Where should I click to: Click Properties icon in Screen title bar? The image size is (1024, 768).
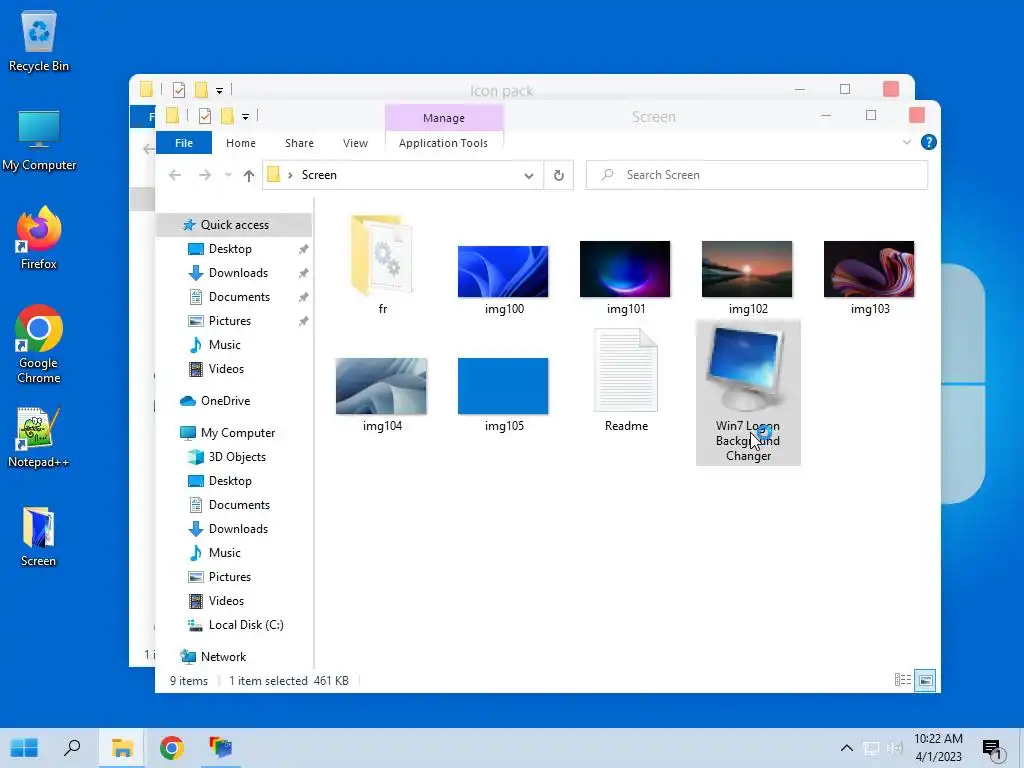click(x=204, y=116)
